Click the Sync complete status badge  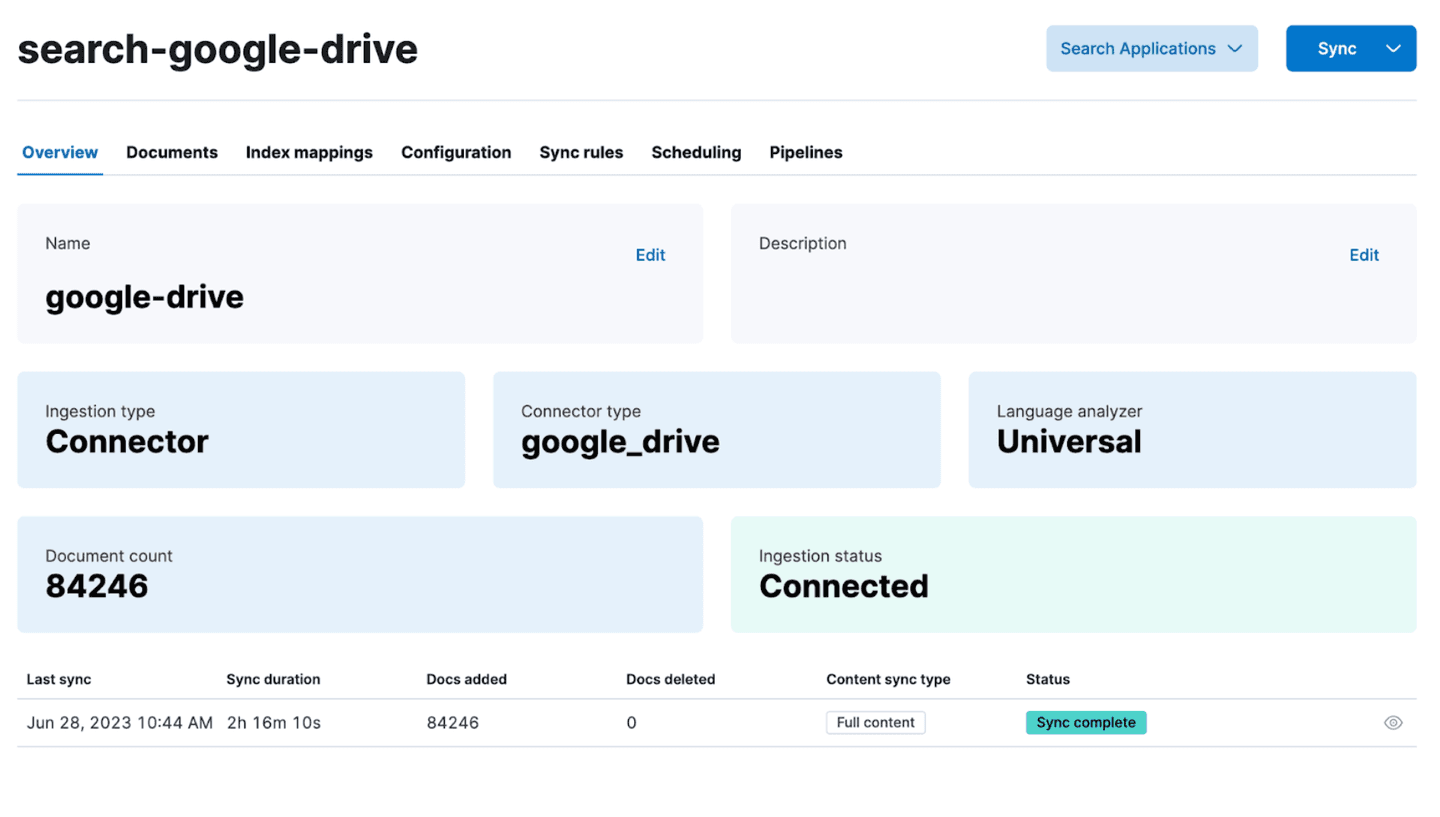(x=1085, y=722)
